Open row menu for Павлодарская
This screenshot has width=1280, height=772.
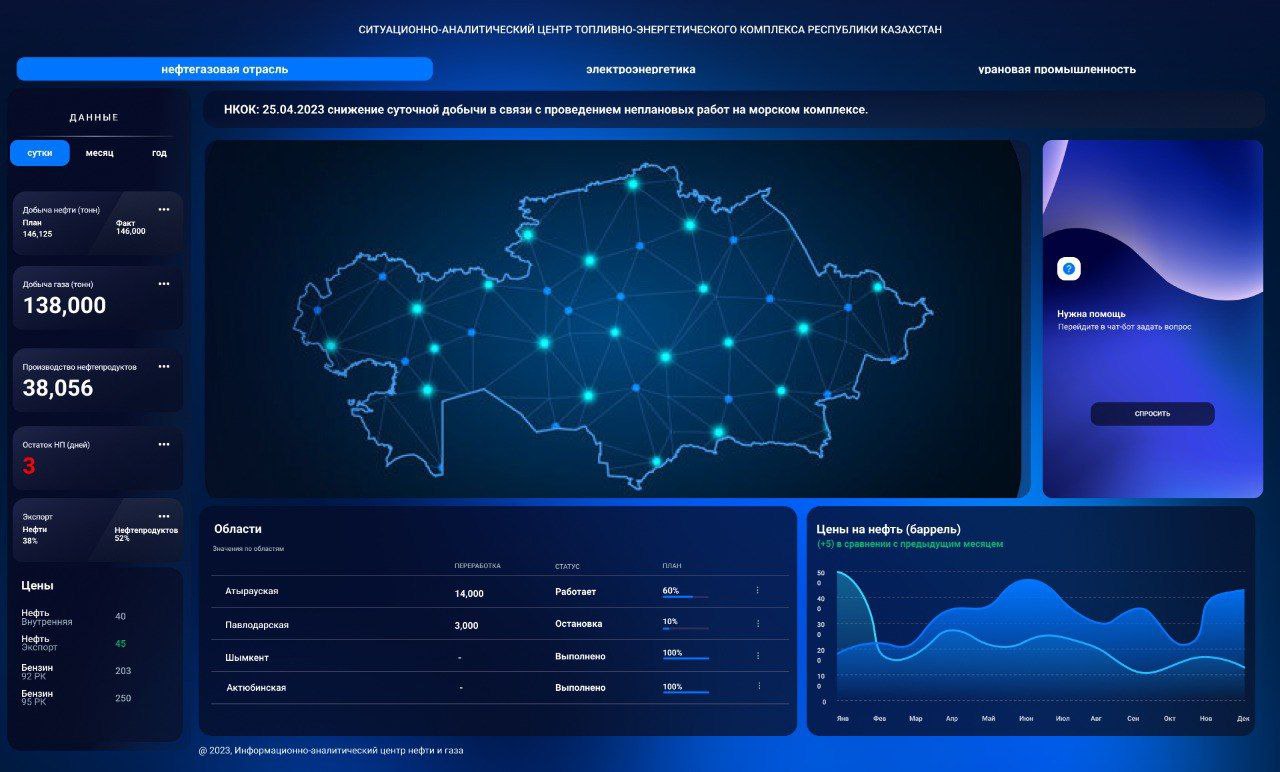[x=757, y=624]
